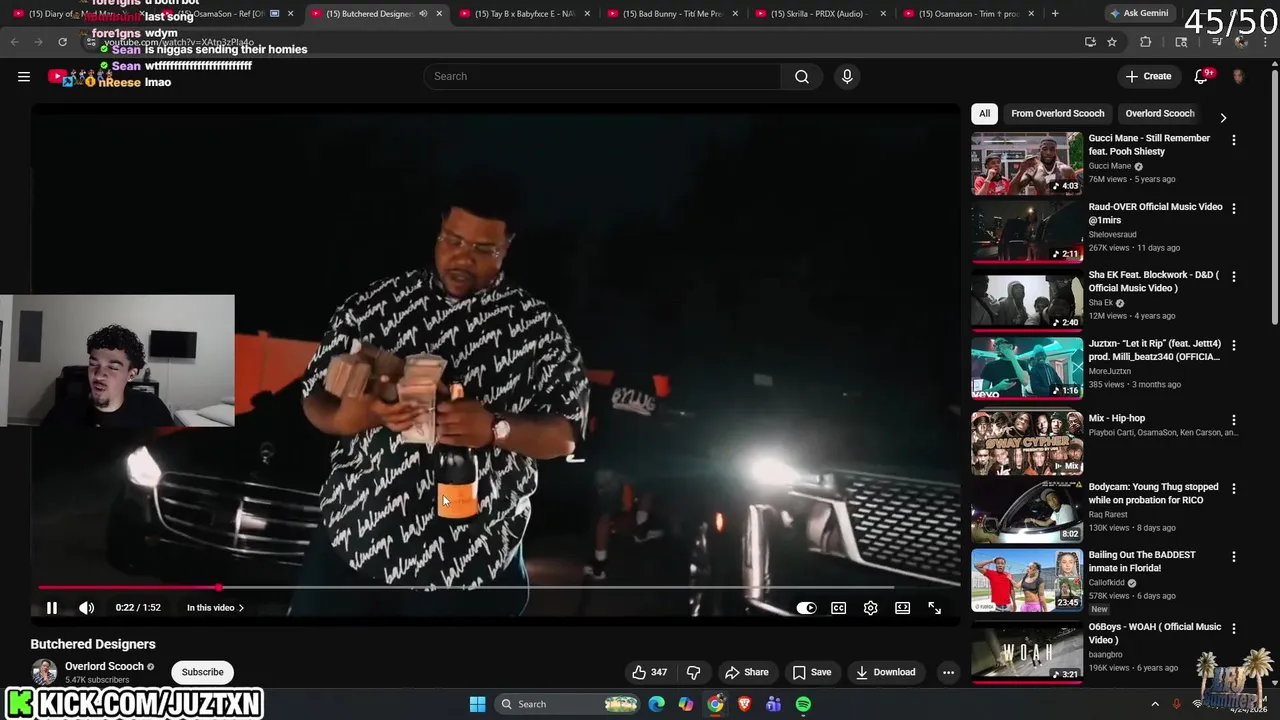The image size is (1280, 720).
Task: Save the video to a playlist
Action: (x=812, y=672)
